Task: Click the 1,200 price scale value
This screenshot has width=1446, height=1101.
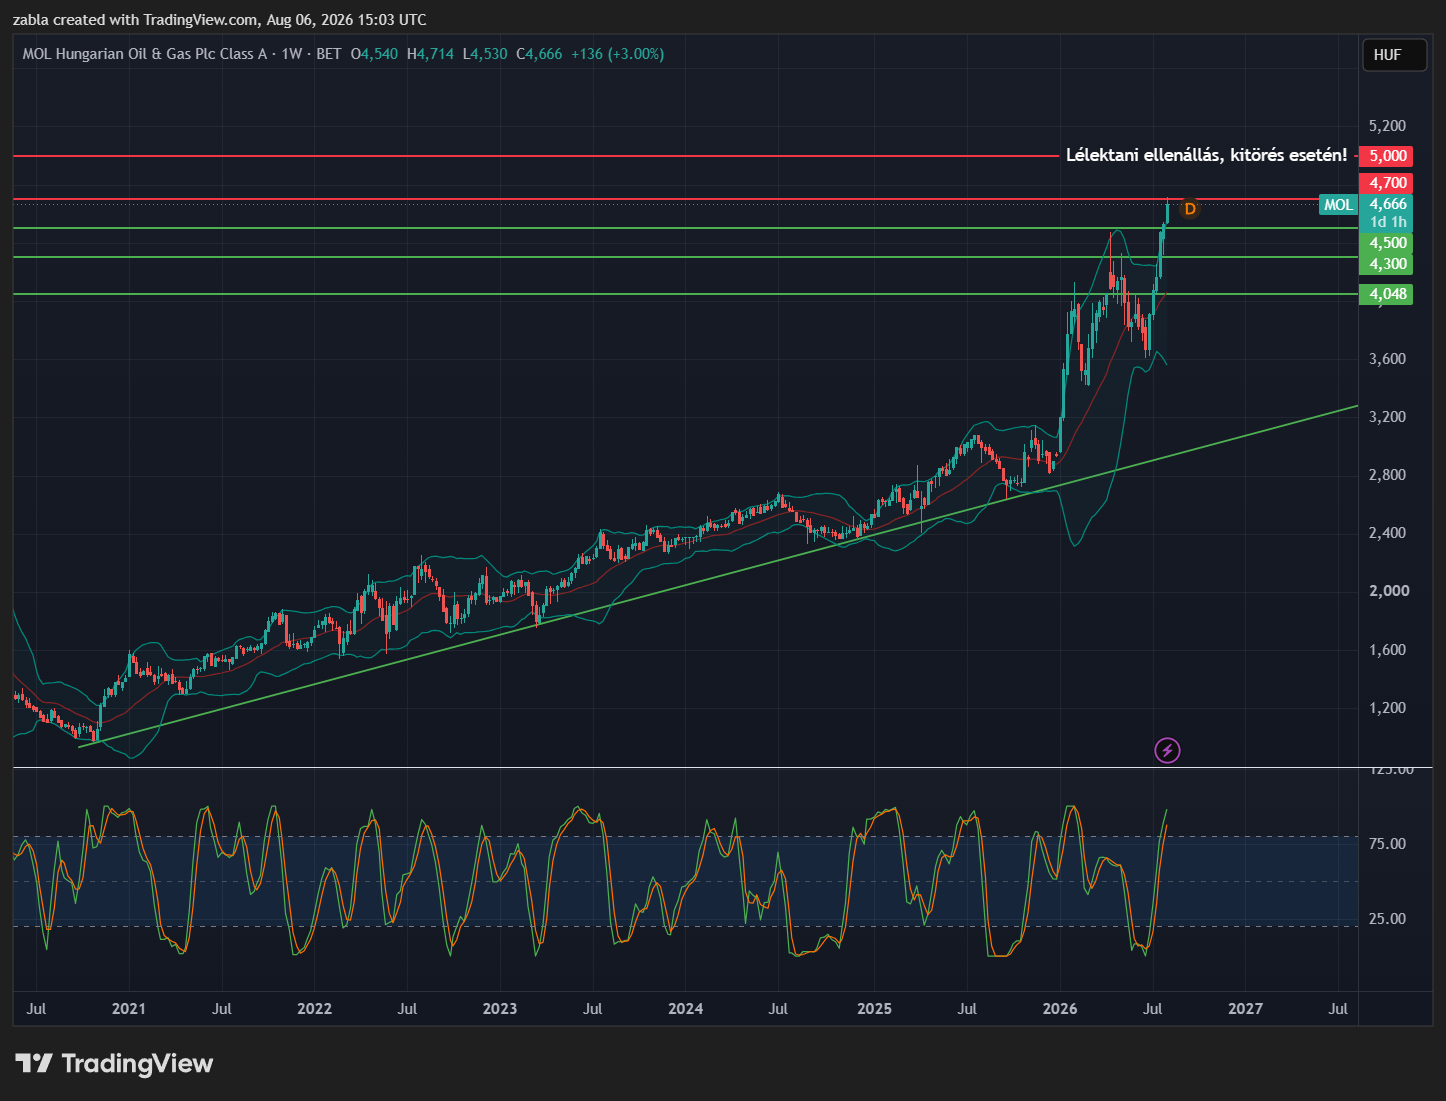Action: pyautogui.click(x=1388, y=708)
